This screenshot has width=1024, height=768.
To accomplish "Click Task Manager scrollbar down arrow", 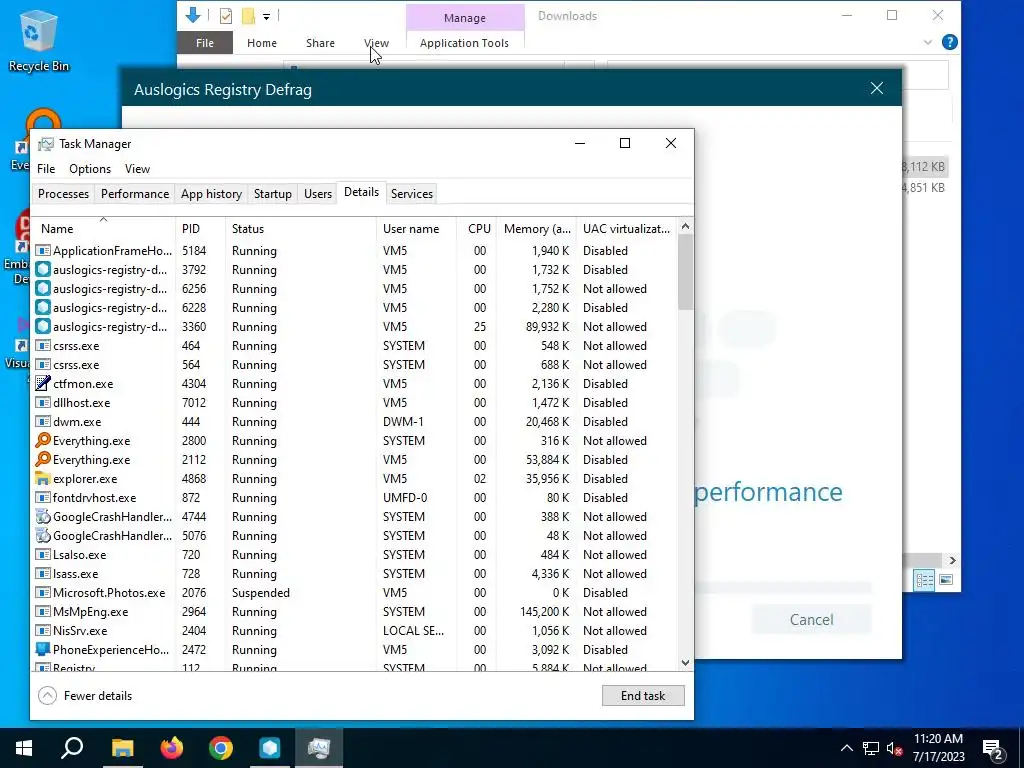I will coord(685,662).
